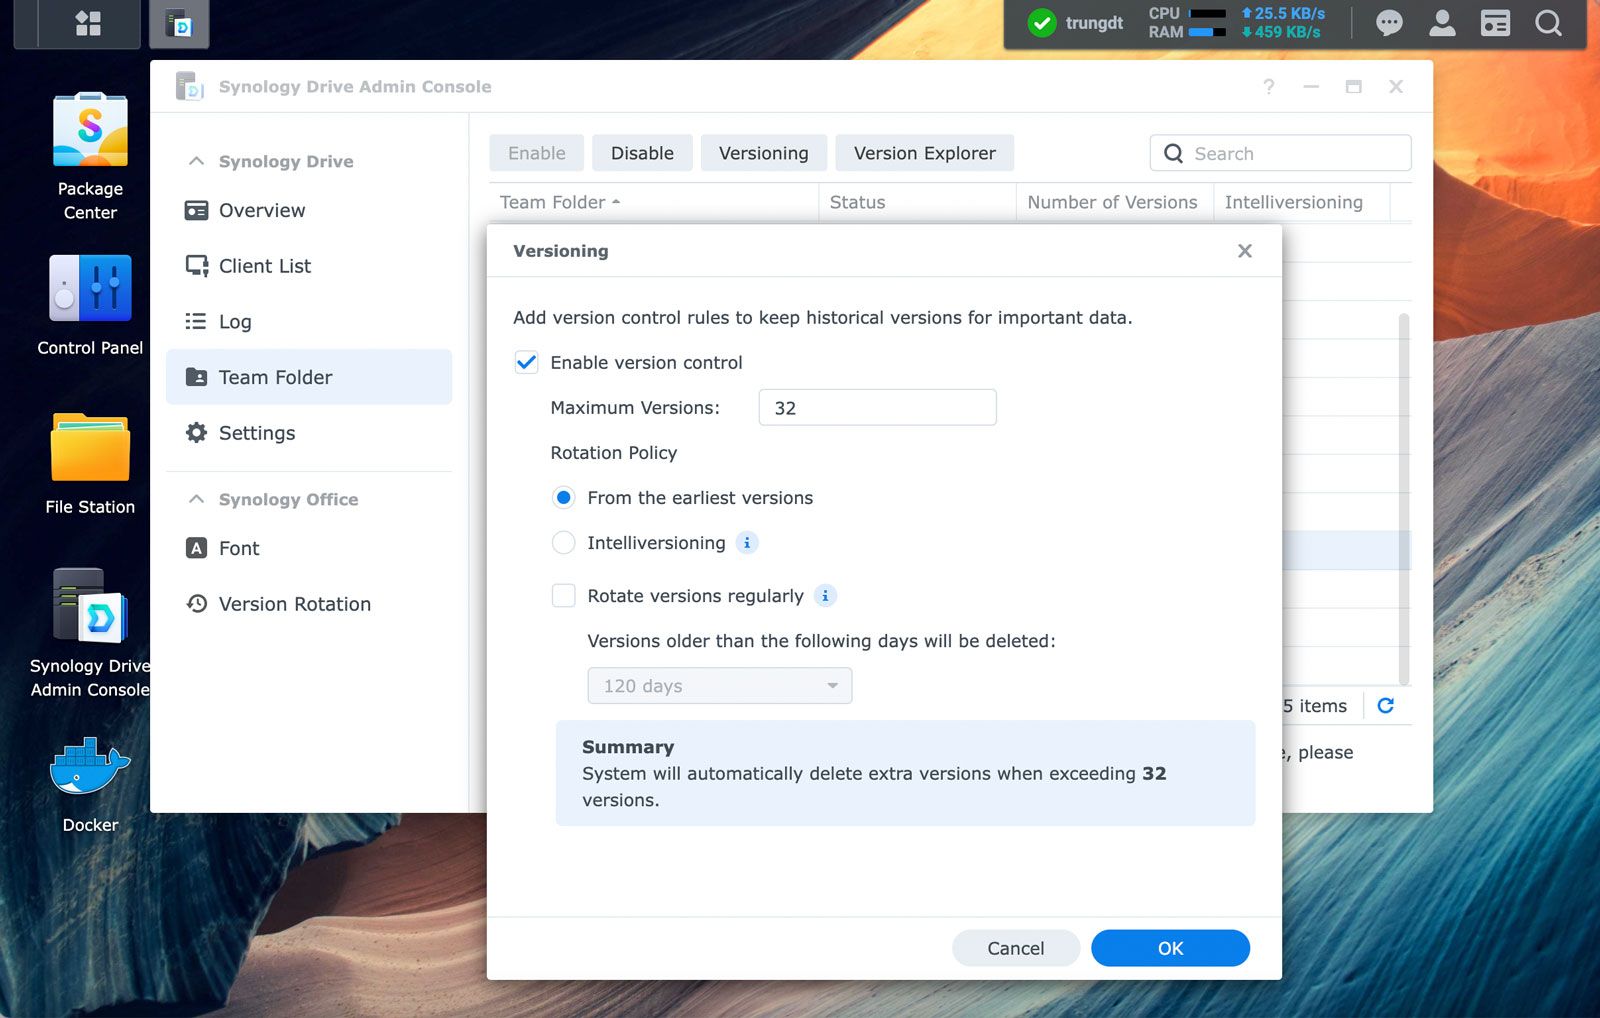1600x1018 pixels.
Task: Click the Versioning toolbar button
Action: (x=764, y=153)
